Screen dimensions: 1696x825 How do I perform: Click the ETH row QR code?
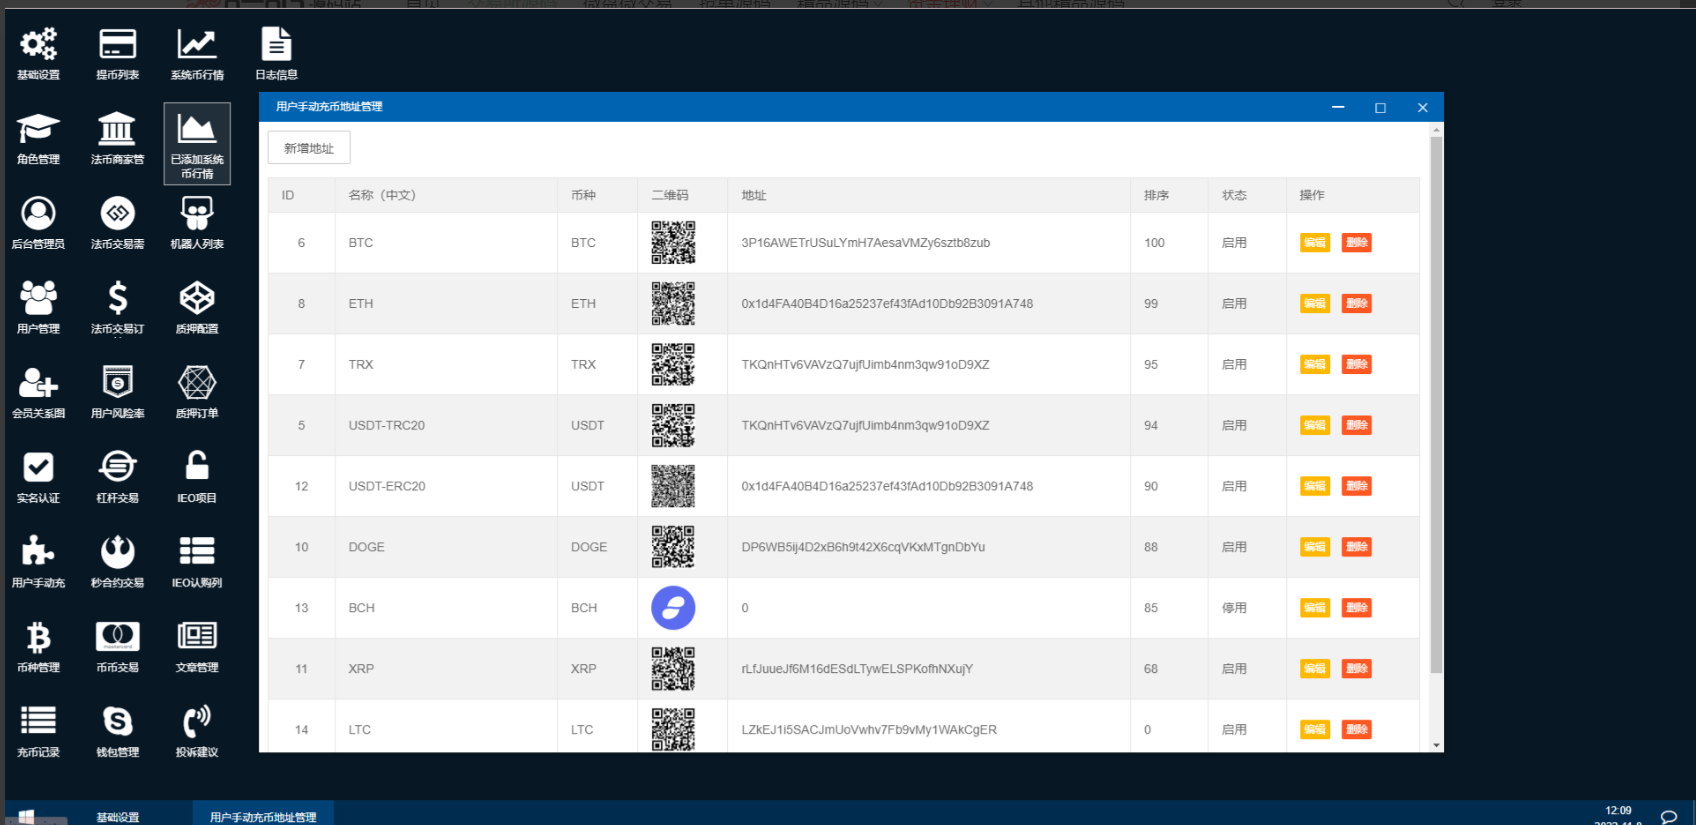(x=673, y=304)
